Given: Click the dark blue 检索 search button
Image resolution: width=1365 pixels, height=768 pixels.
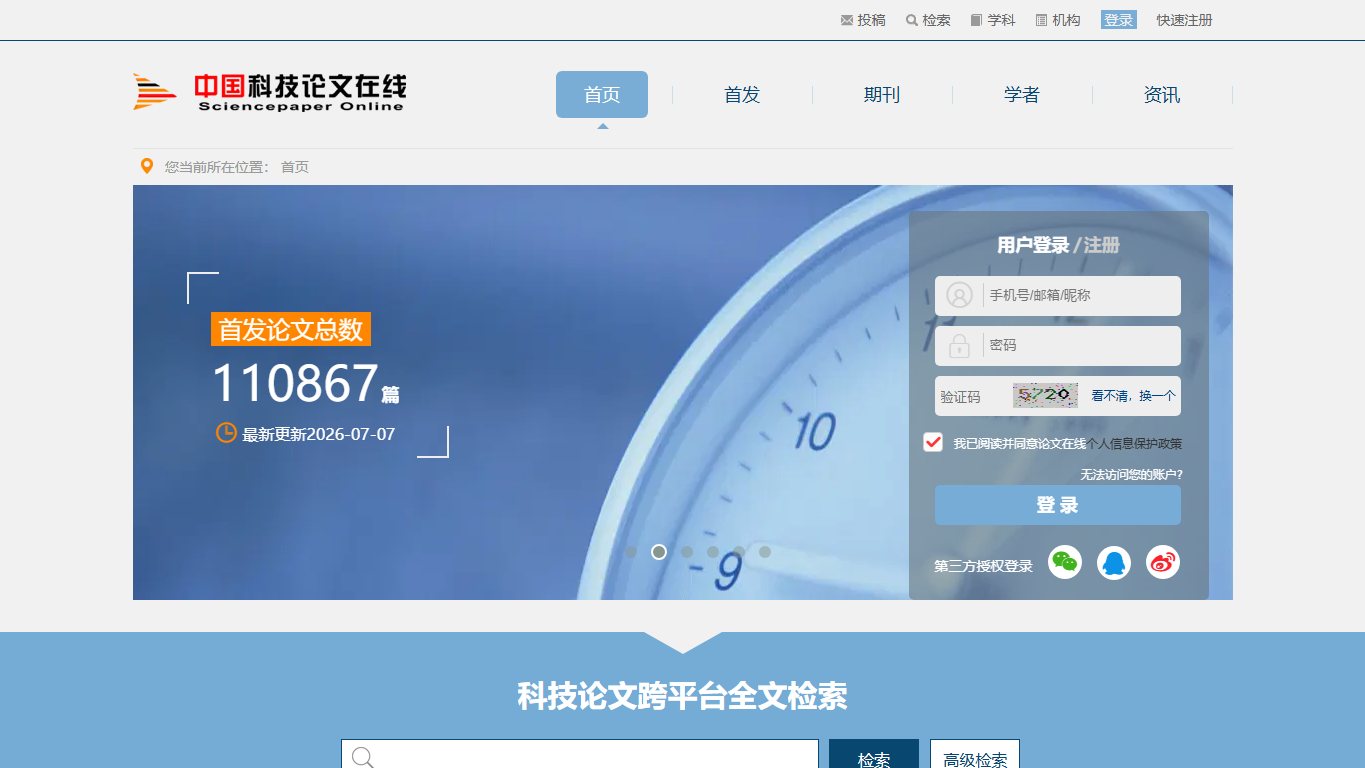Looking at the screenshot, I should 874,754.
